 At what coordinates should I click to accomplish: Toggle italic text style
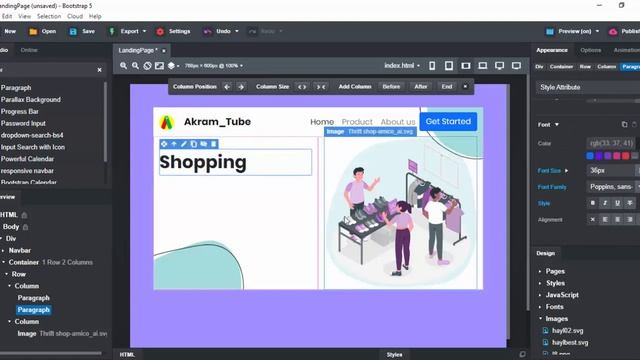click(x=605, y=203)
